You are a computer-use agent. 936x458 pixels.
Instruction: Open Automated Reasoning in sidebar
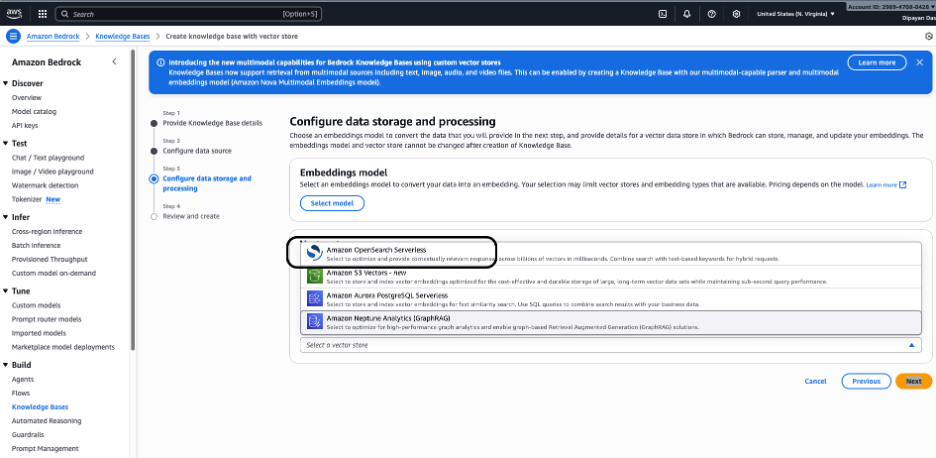[x=47, y=421]
